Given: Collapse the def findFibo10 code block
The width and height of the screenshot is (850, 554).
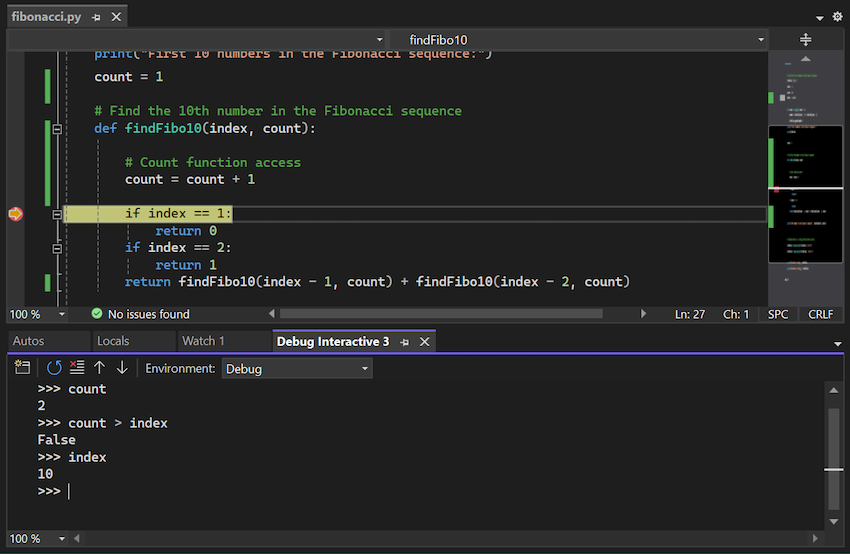Looking at the screenshot, I should coord(57,129).
